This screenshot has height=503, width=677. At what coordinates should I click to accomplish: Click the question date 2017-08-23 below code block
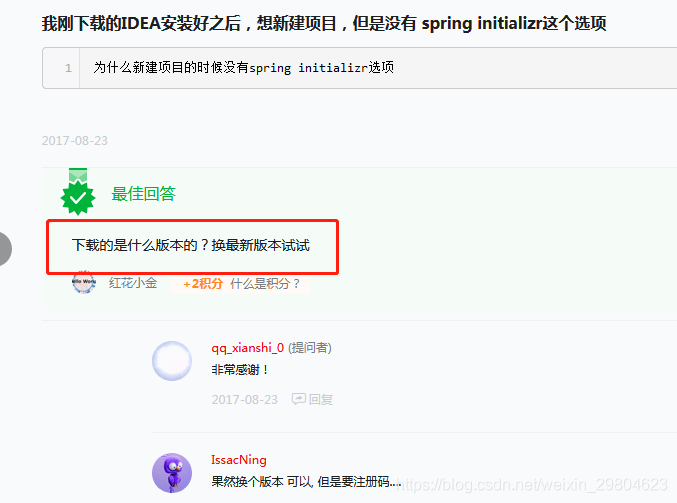coord(75,141)
